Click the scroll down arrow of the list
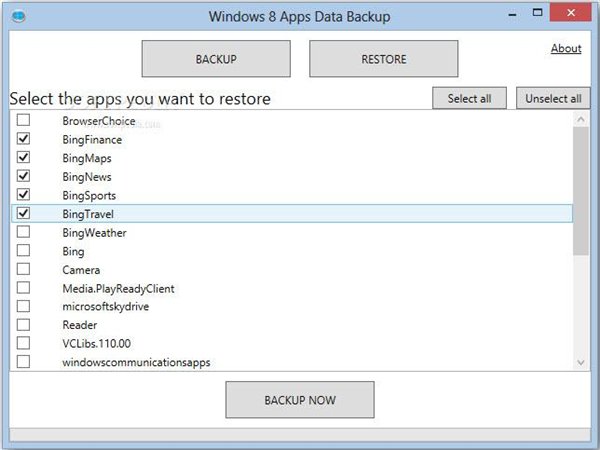Screen dimensions: 600x450 coord(581,363)
